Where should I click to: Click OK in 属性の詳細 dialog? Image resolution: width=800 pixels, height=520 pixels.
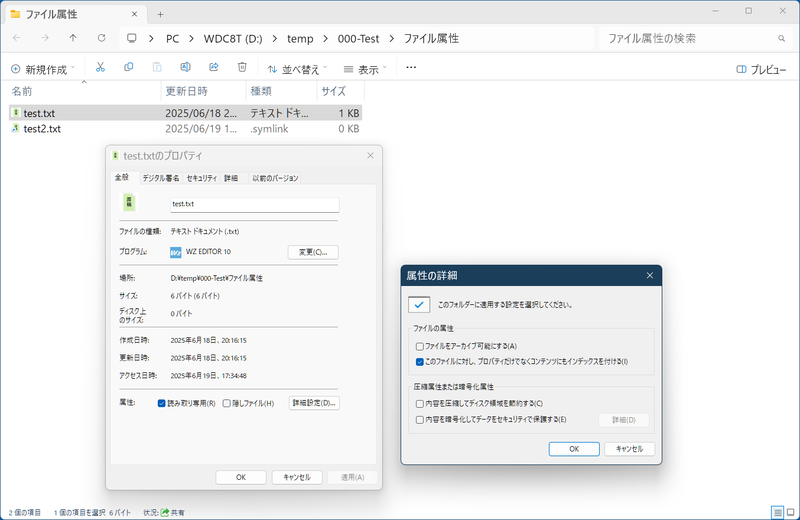(x=574, y=449)
